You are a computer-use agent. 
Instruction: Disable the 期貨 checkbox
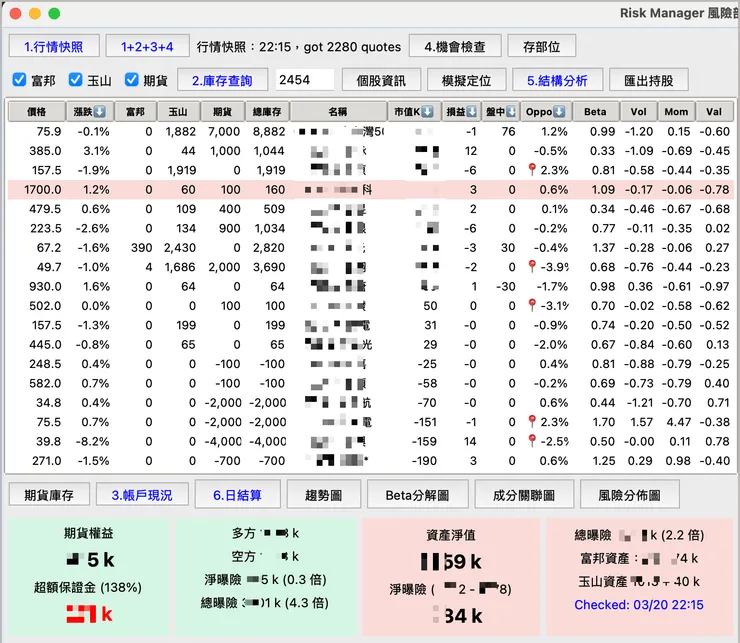coord(131,80)
